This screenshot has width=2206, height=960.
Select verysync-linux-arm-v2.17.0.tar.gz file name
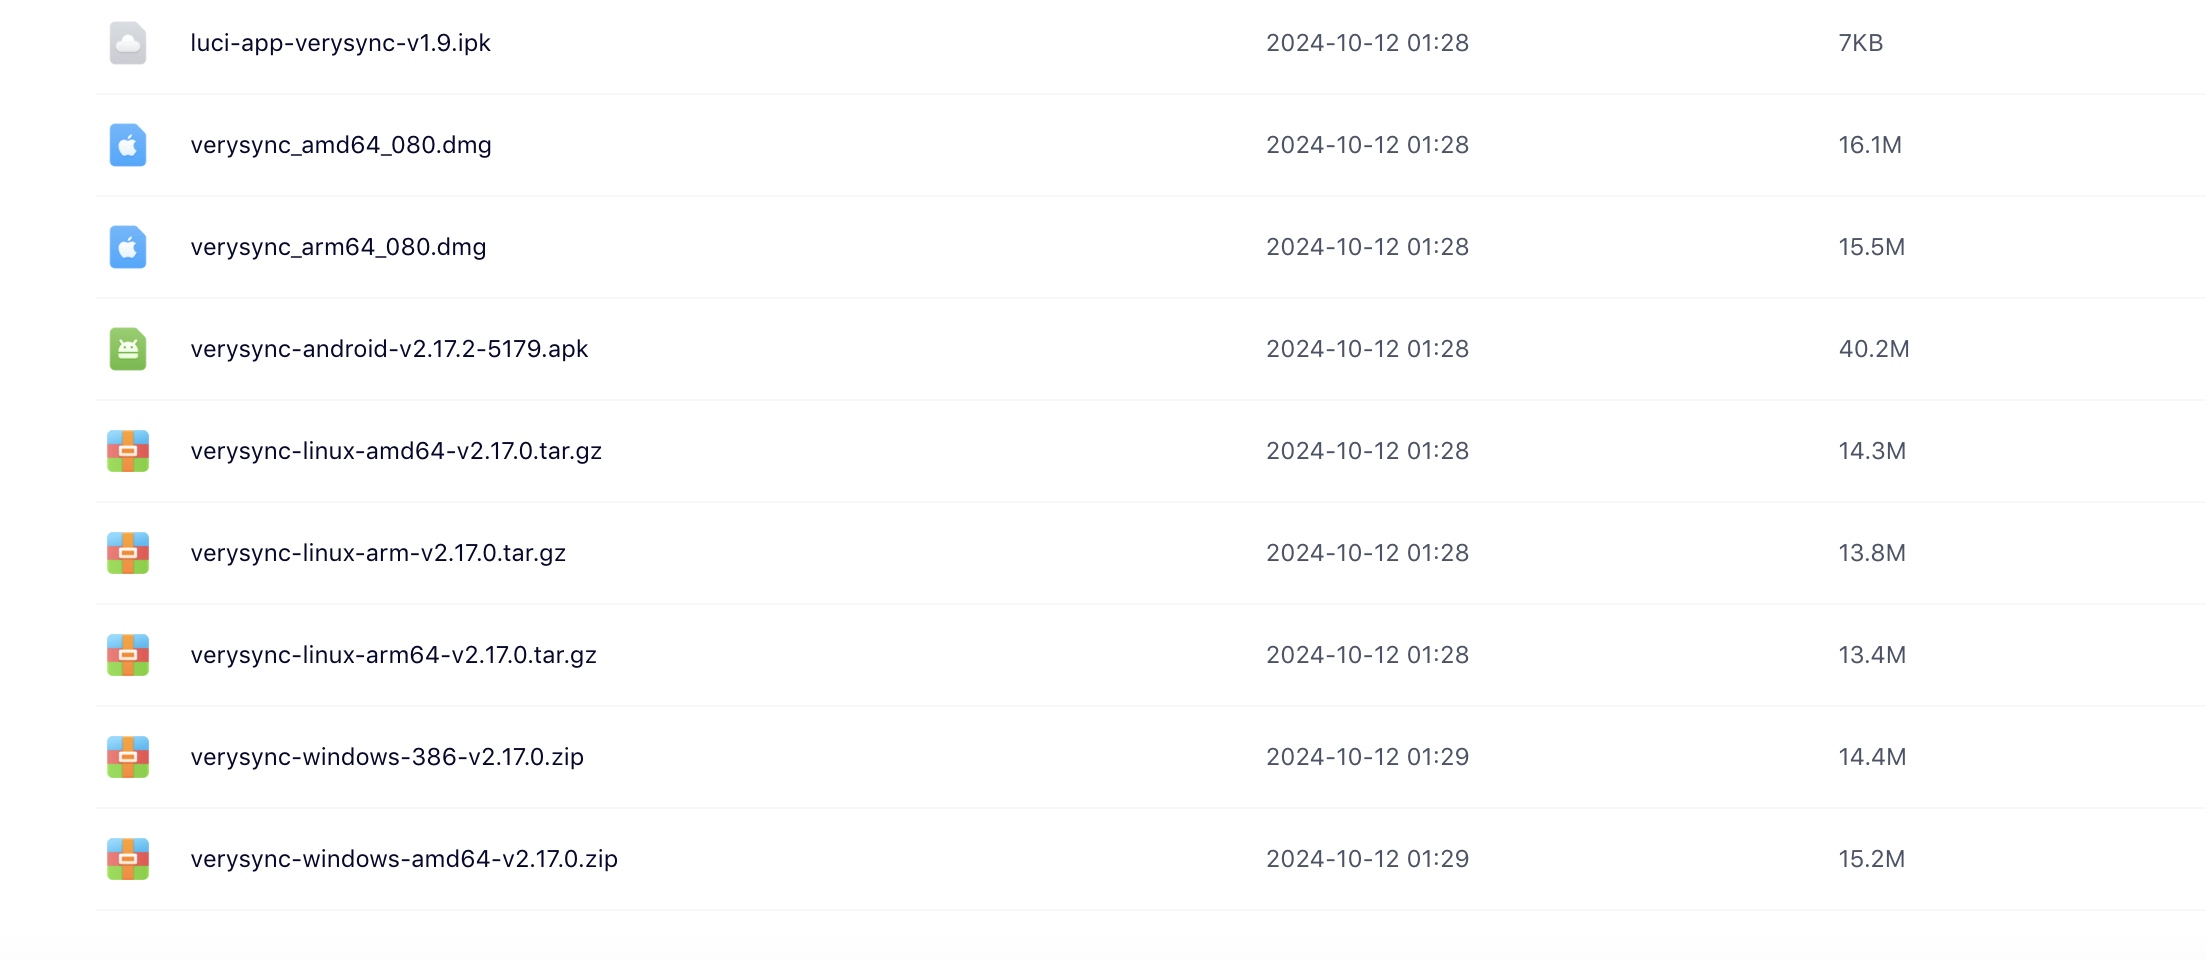(378, 553)
